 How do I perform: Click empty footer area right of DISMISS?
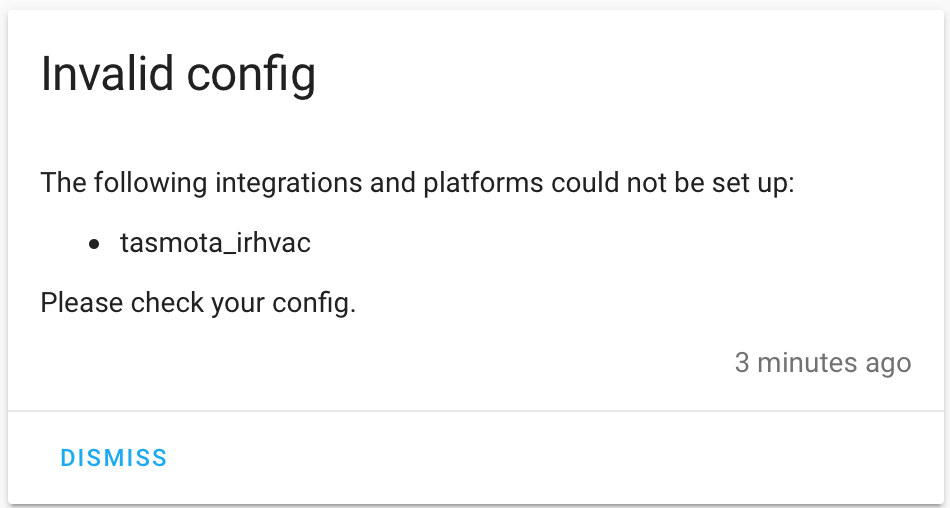point(560,458)
